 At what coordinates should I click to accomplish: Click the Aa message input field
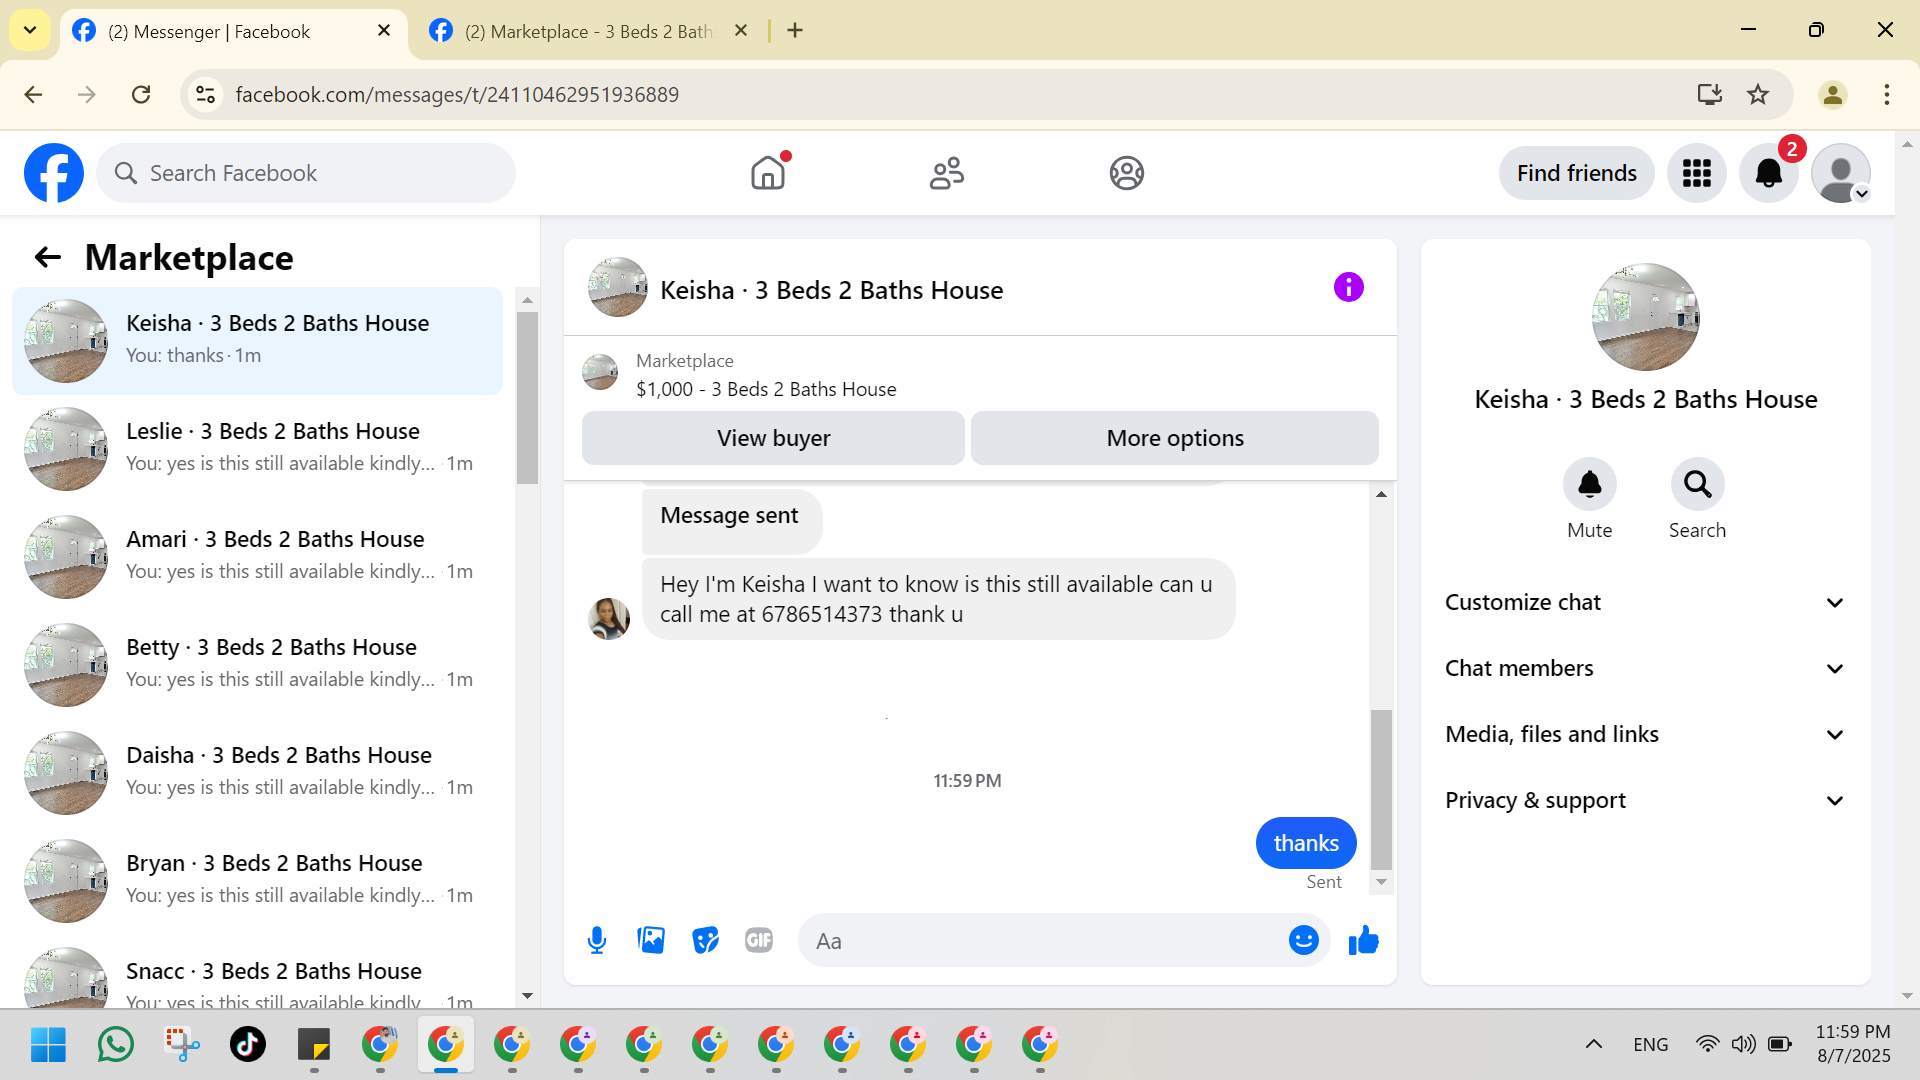click(1040, 941)
